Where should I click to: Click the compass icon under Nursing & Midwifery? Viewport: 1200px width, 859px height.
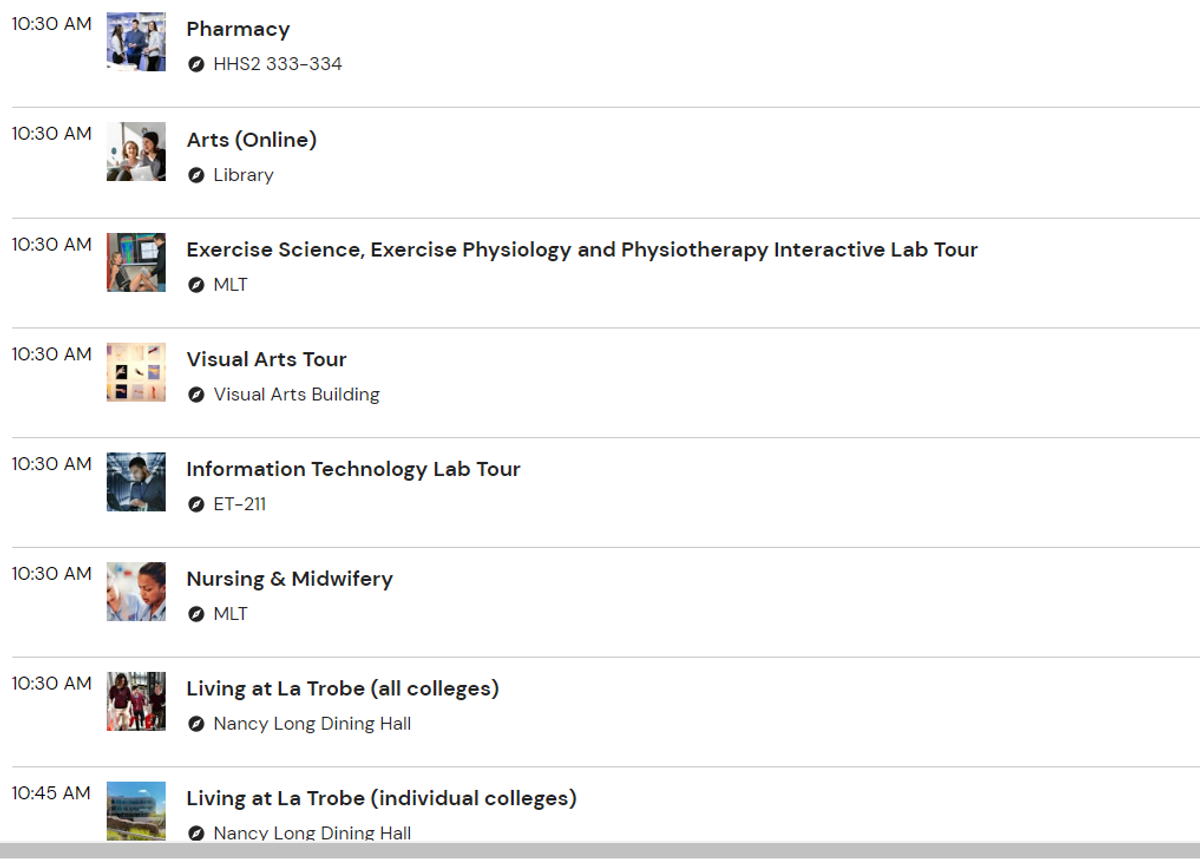[x=196, y=614]
